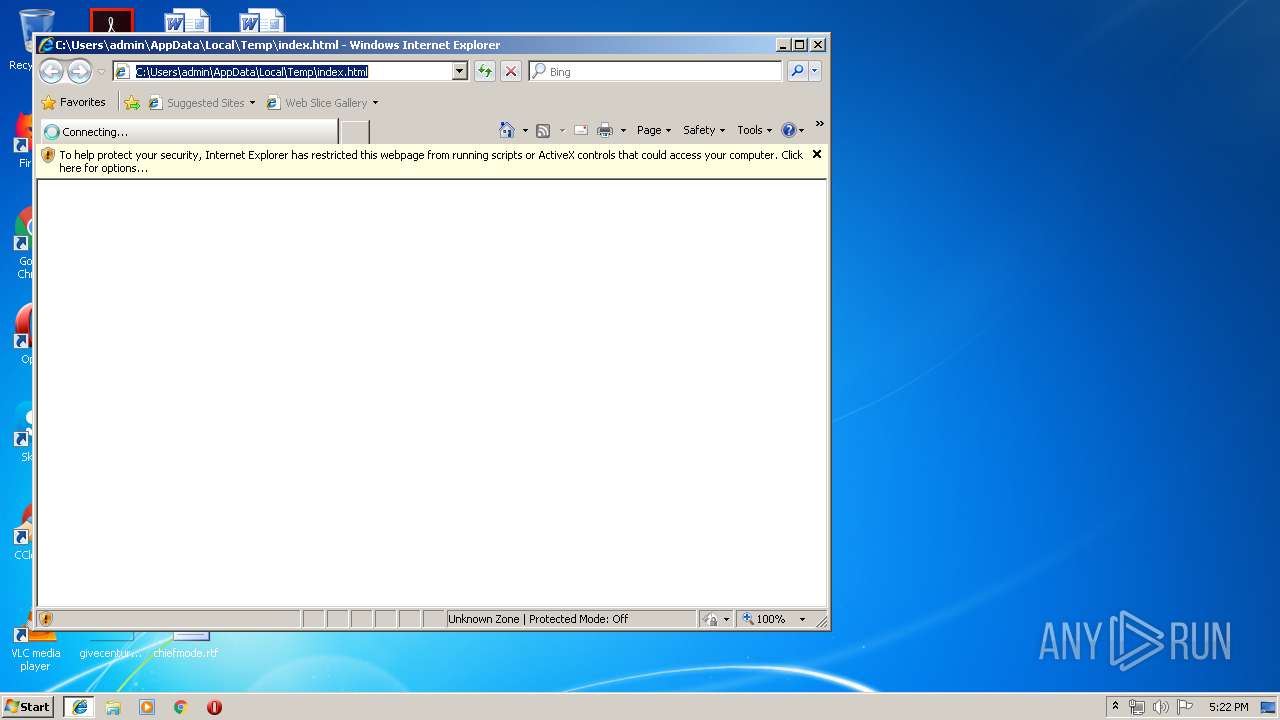The width and height of the screenshot is (1280, 720).
Task: Click the volume speaker tray icon
Action: pyautogui.click(x=1161, y=707)
